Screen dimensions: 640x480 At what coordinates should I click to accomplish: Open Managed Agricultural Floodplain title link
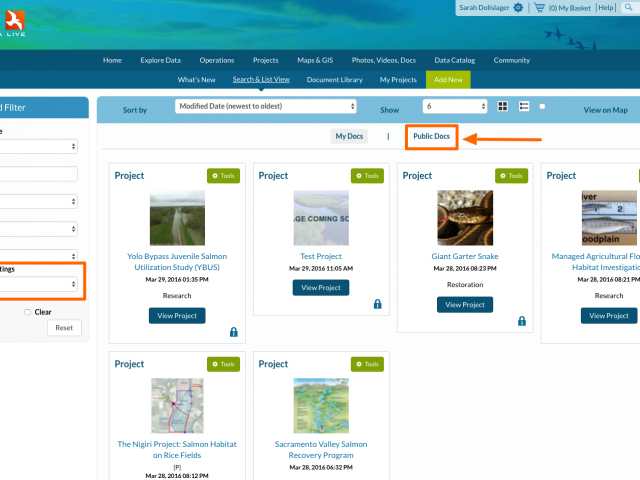(x=596, y=262)
